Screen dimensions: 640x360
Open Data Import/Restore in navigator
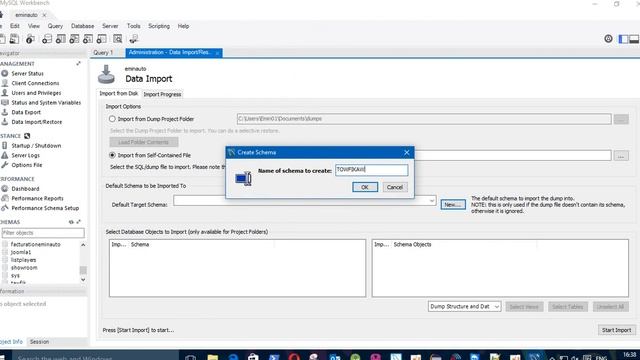37,122
